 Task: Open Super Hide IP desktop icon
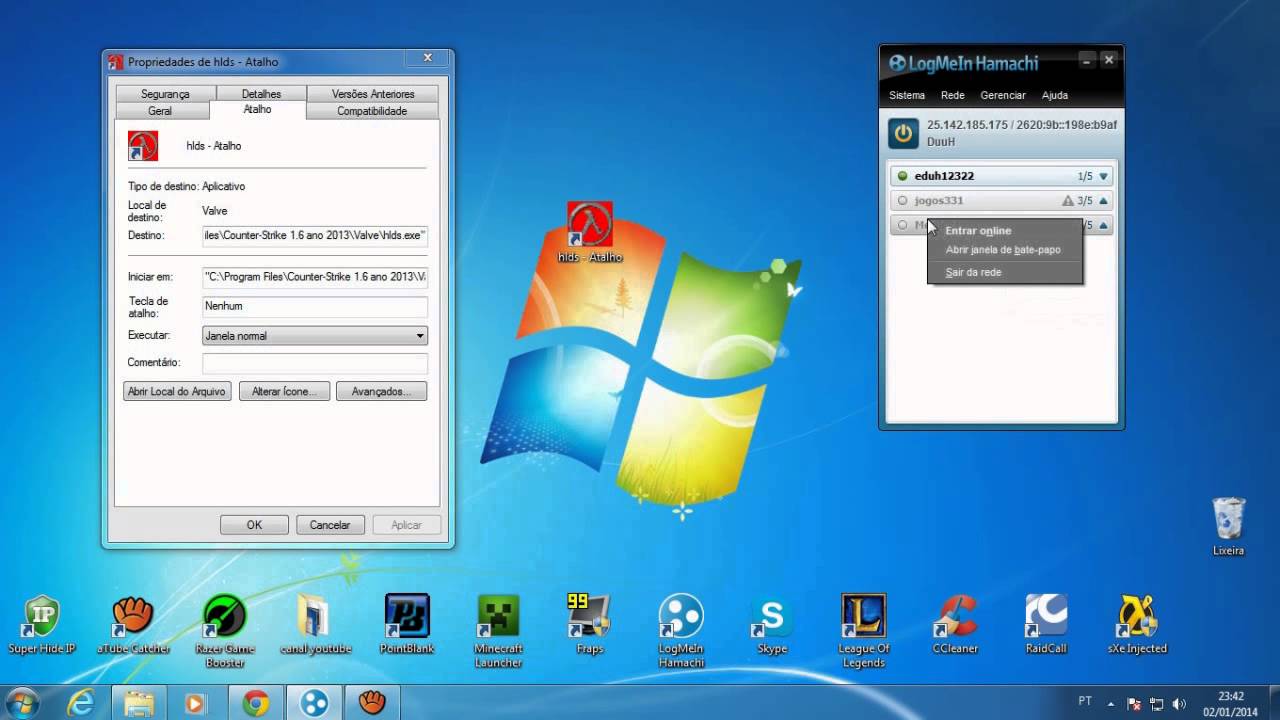41,625
